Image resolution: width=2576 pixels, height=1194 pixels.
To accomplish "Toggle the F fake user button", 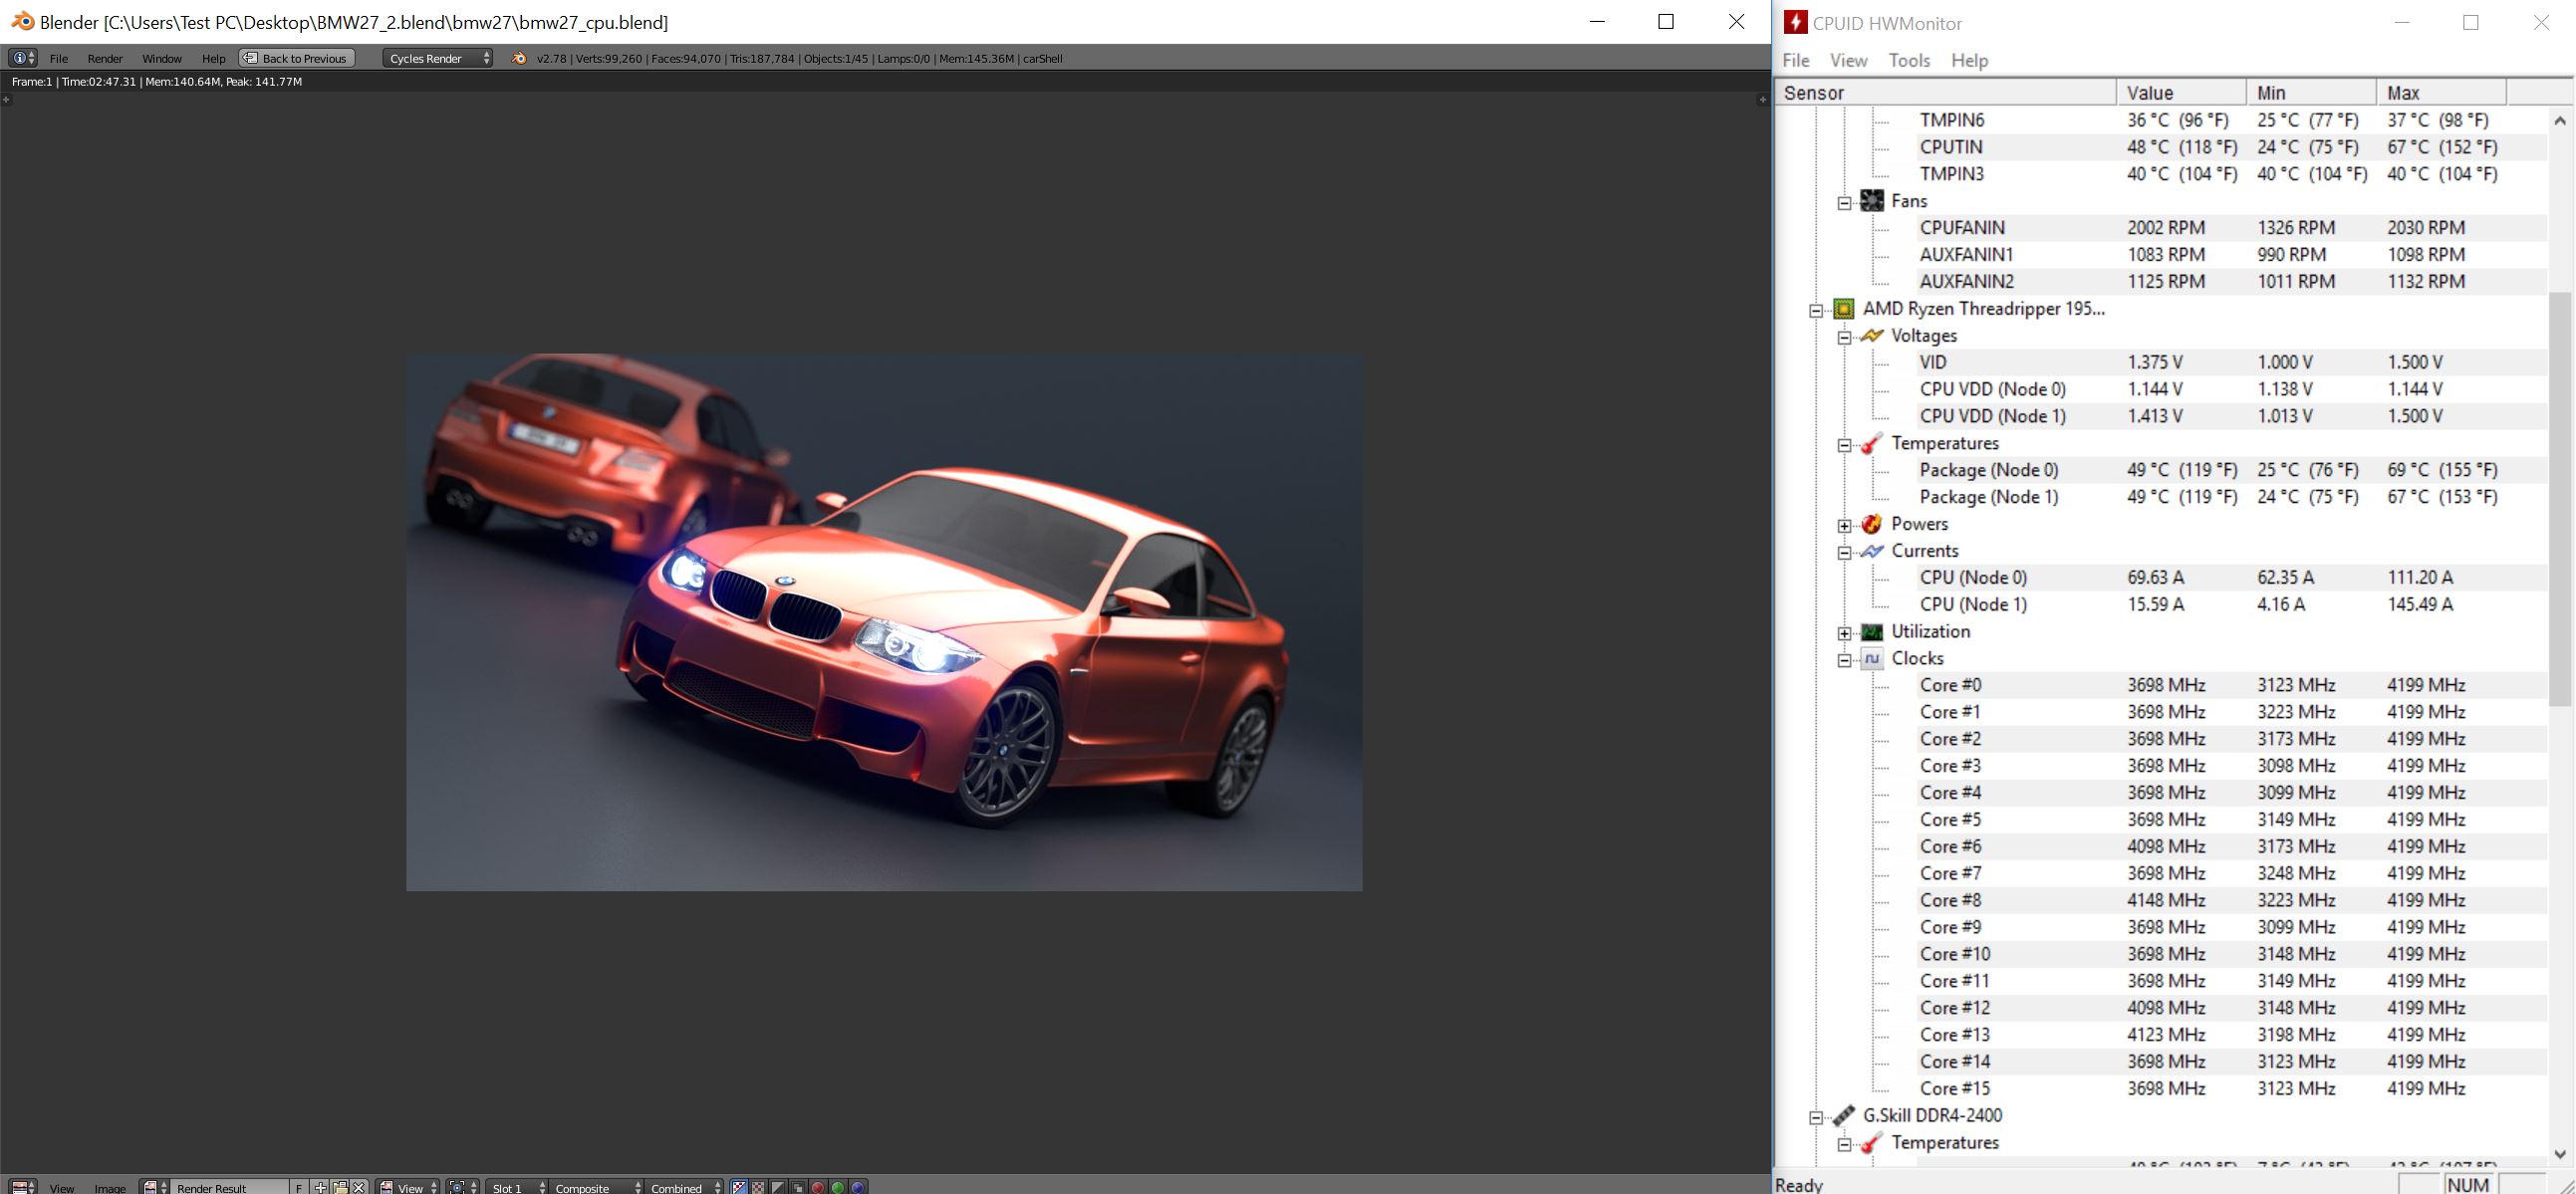I will [x=298, y=1188].
